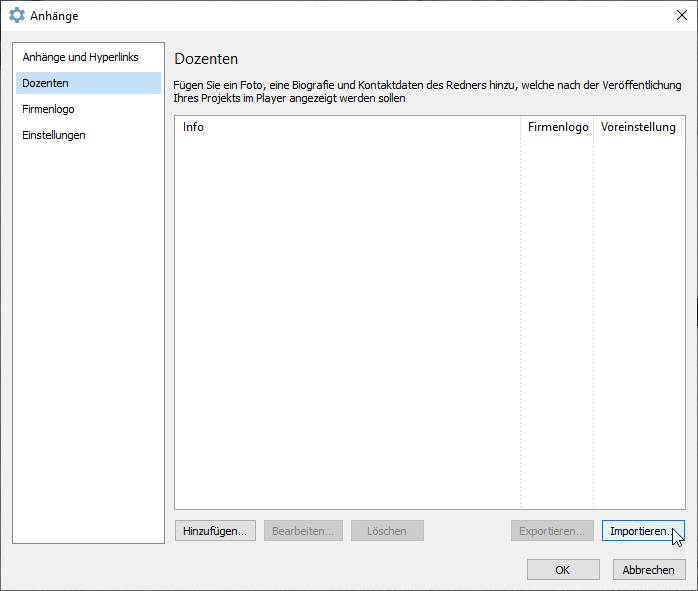Click the Info column header

(193, 127)
